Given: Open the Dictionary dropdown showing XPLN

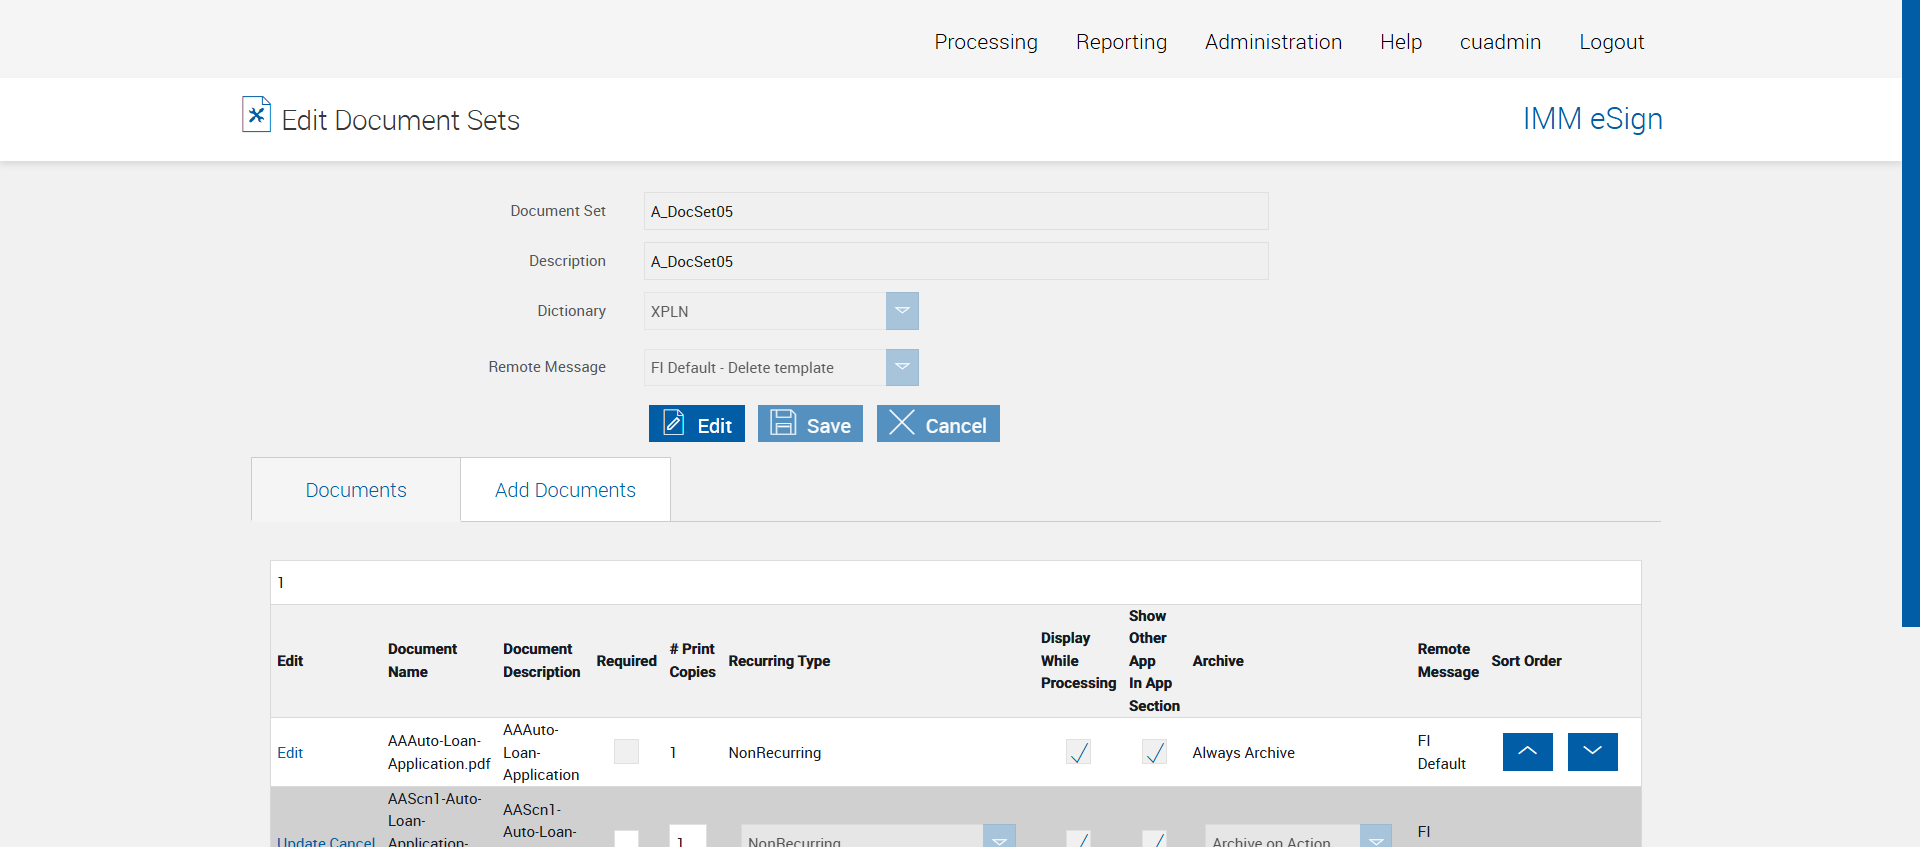Looking at the screenshot, I should [901, 311].
